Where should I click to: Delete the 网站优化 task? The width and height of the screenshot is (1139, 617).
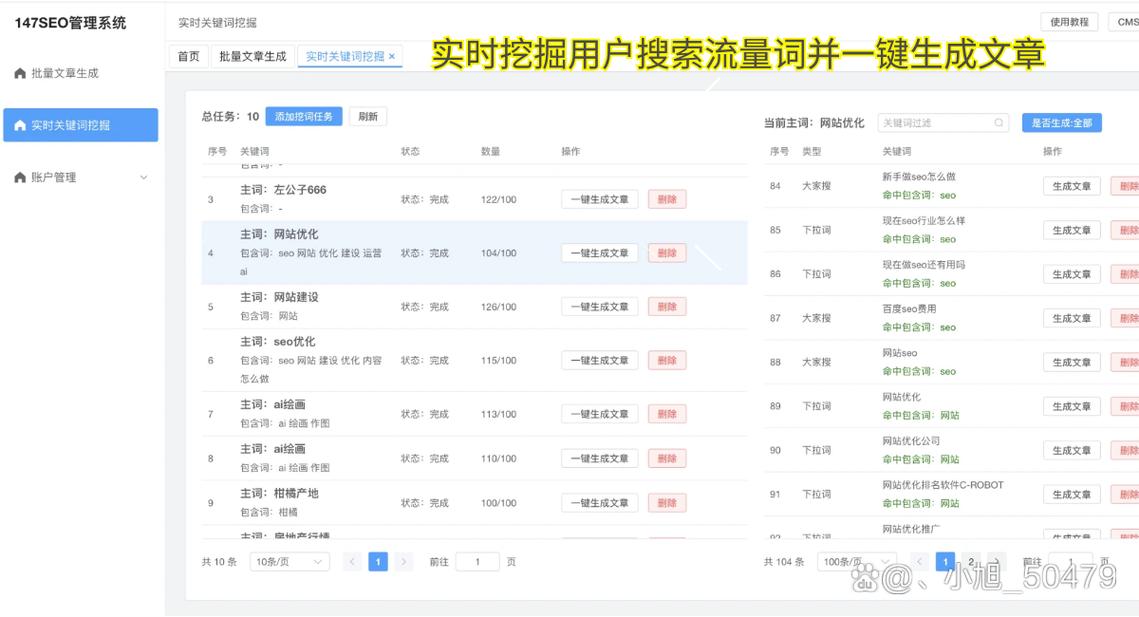667,253
